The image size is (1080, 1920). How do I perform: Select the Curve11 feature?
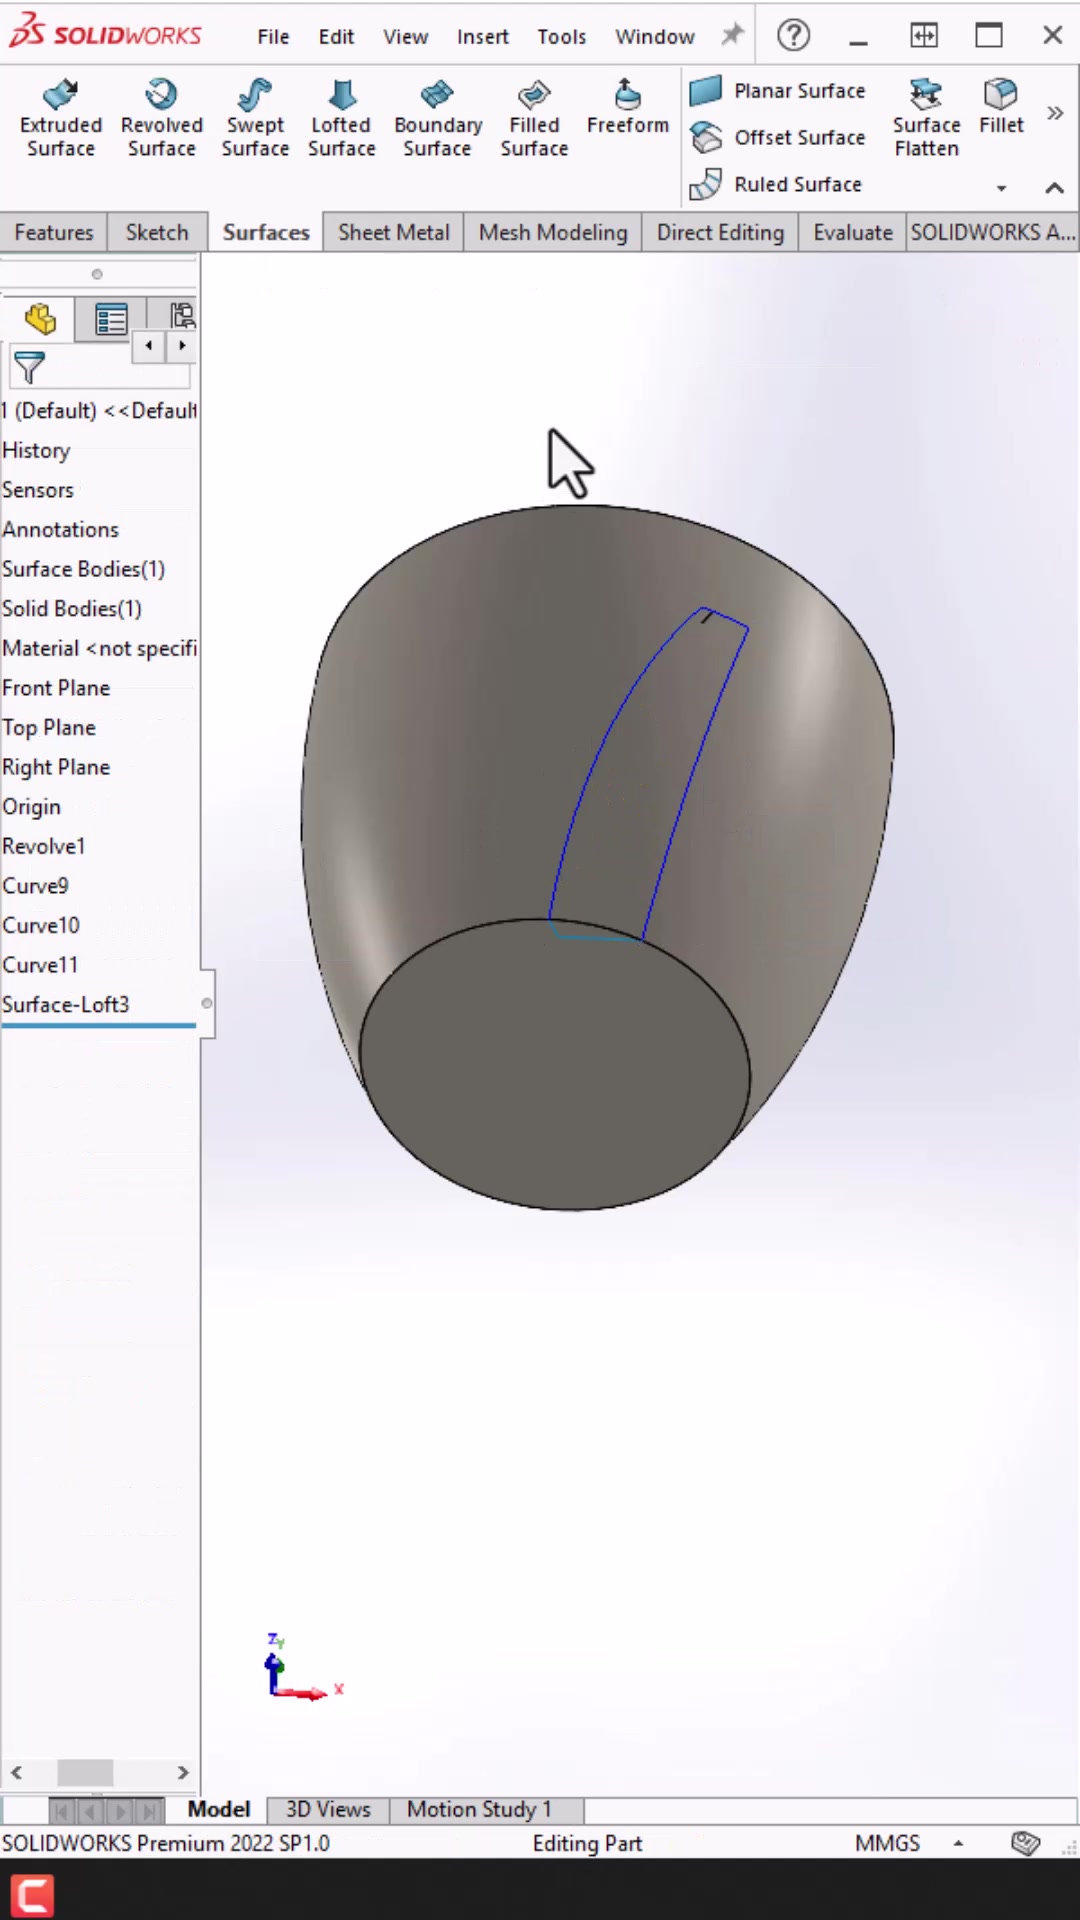click(x=40, y=965)
